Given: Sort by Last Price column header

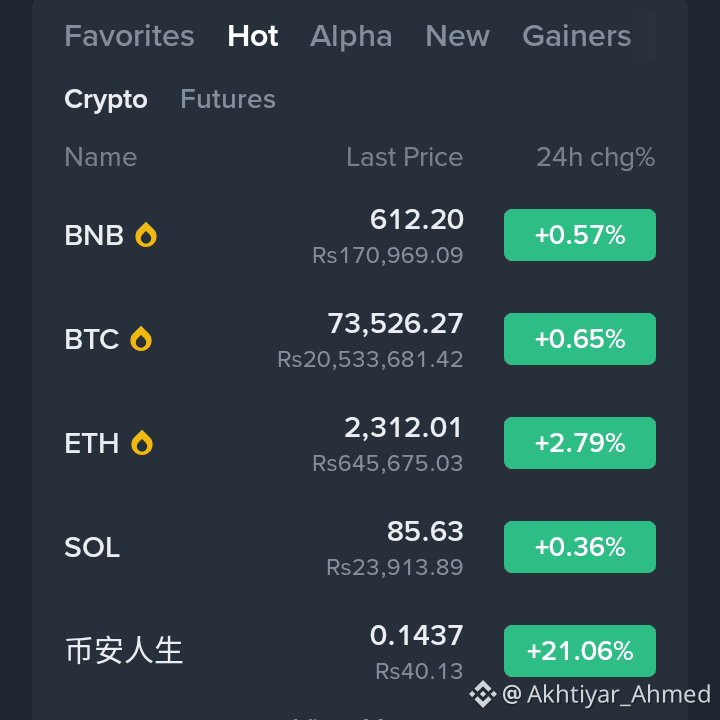Looking at the screenshot, I should click(x=405, y=158).
